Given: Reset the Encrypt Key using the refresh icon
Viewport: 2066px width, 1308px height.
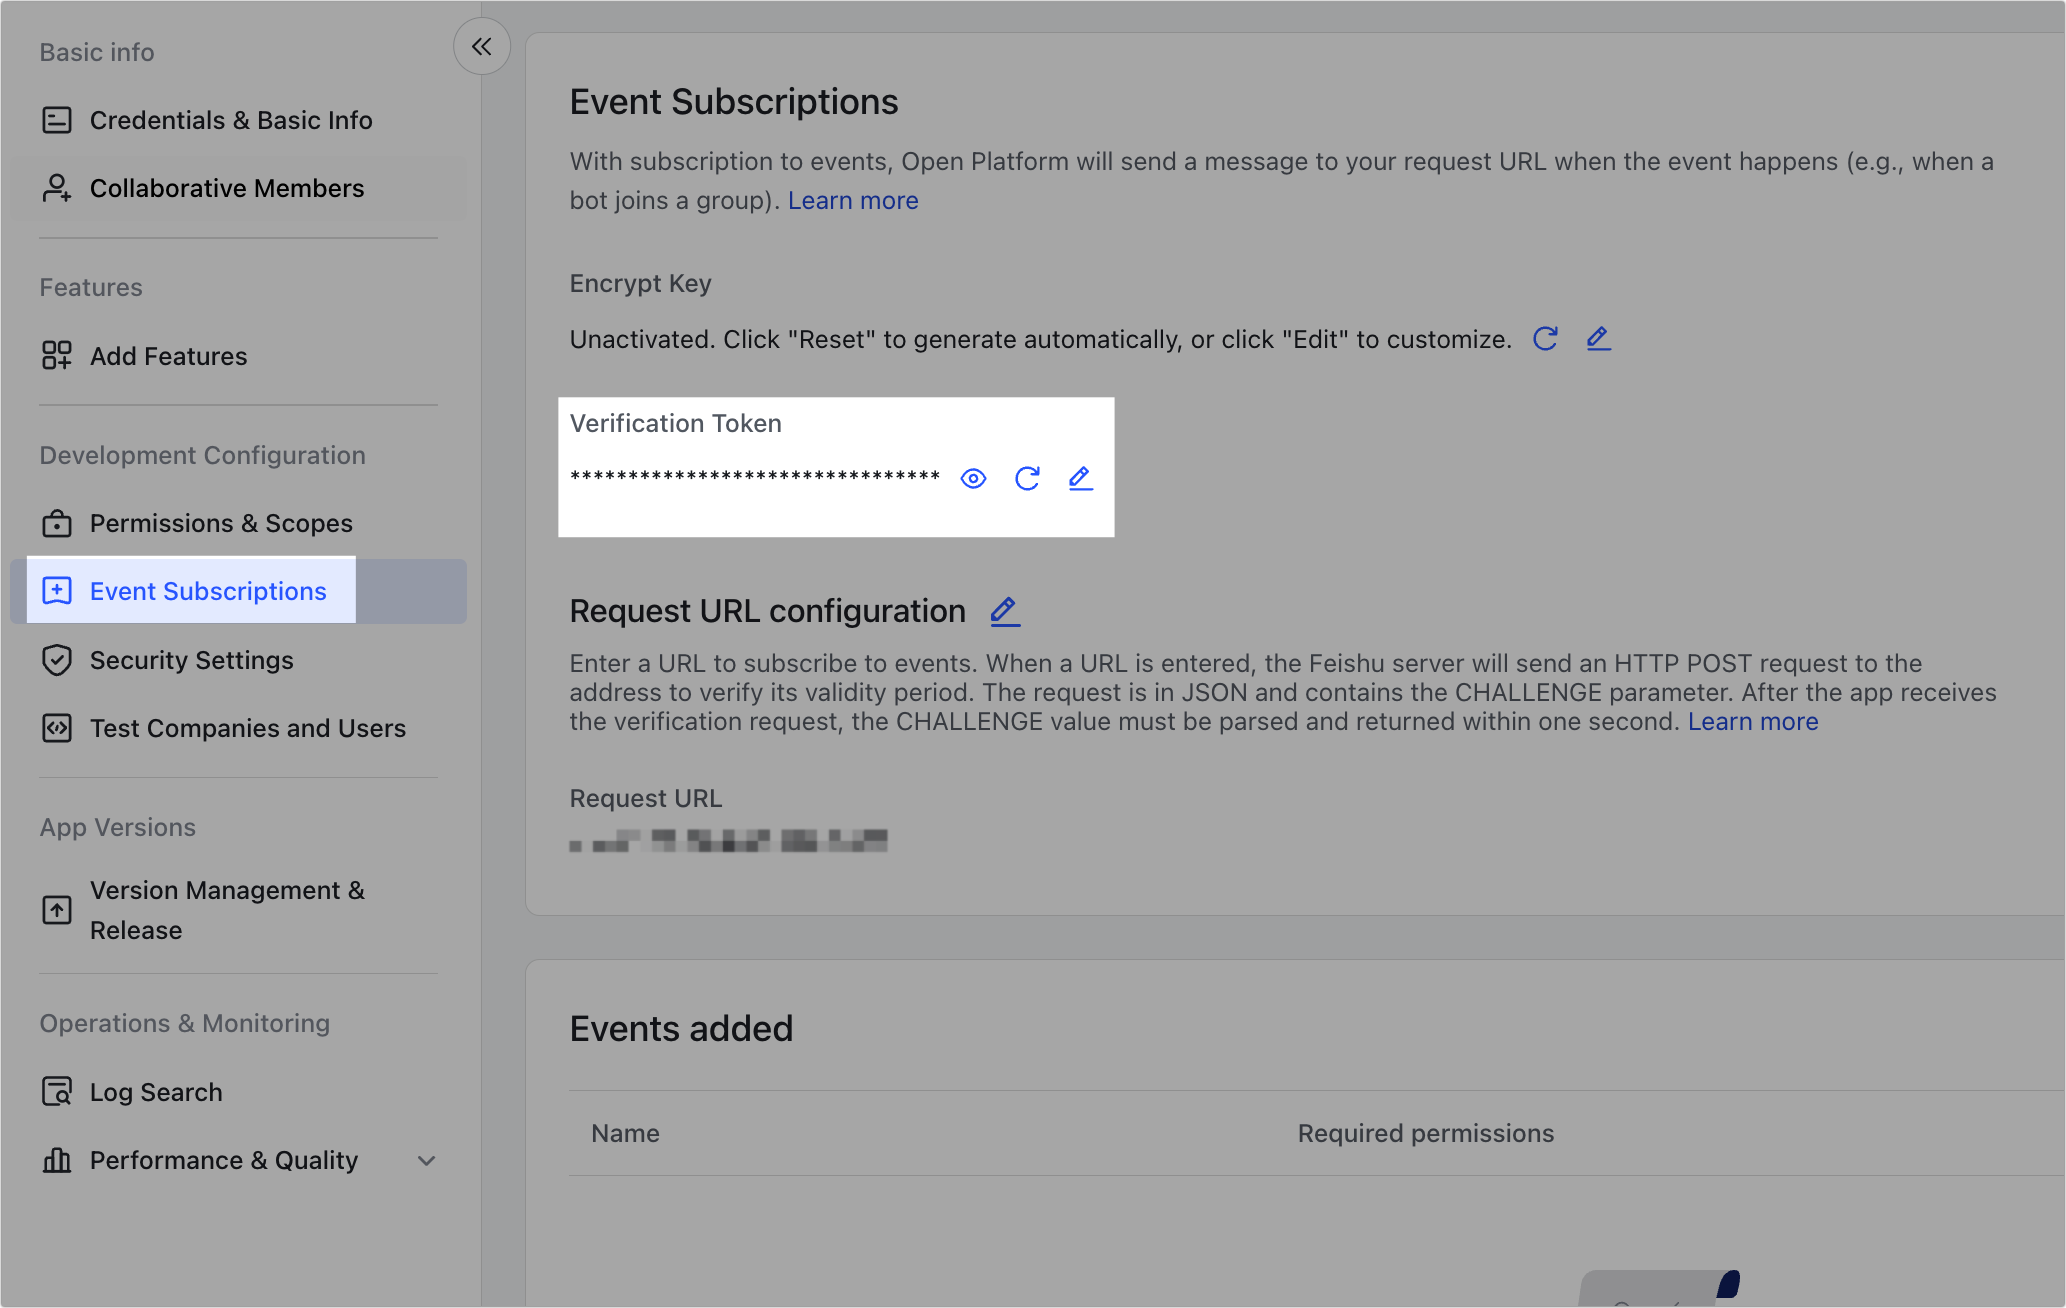Looking at the screenshot, I should 1545,339.
